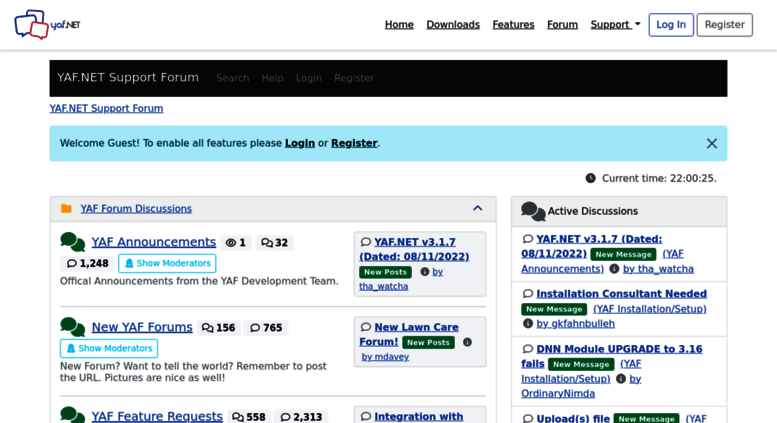Open the Installation Consultant Needed topic
The width and height of the screenshot is (777, 423).
click(621, 294)
